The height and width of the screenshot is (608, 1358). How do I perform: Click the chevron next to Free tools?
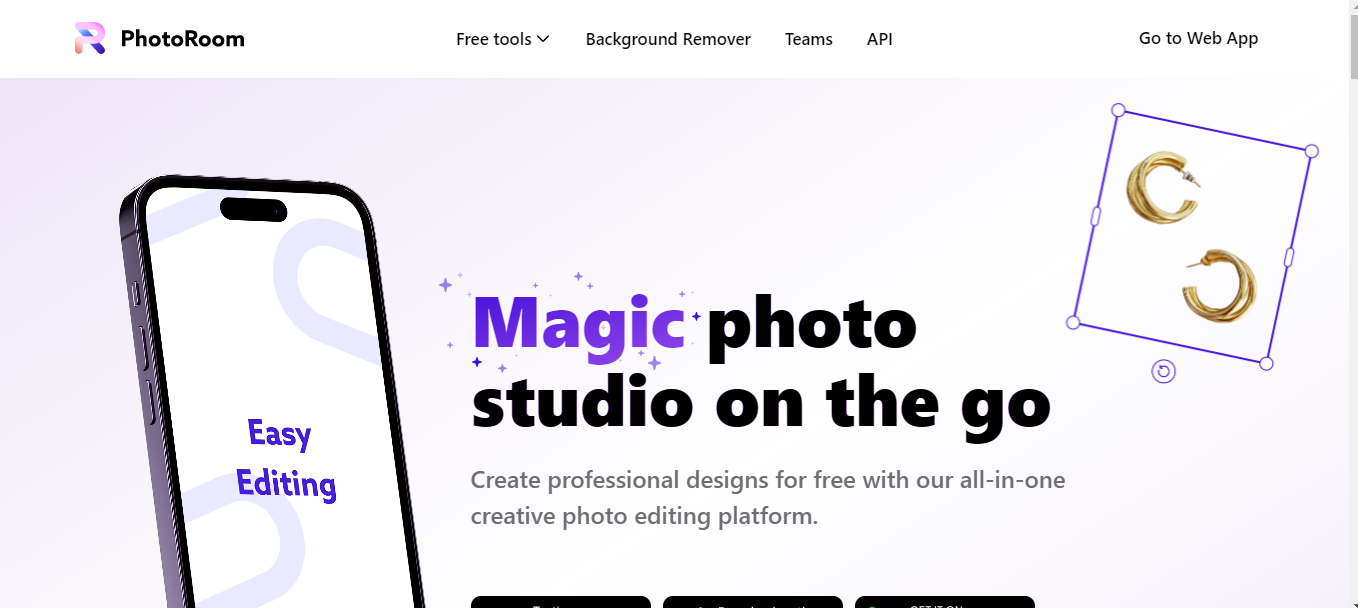(x=543, y=39)
